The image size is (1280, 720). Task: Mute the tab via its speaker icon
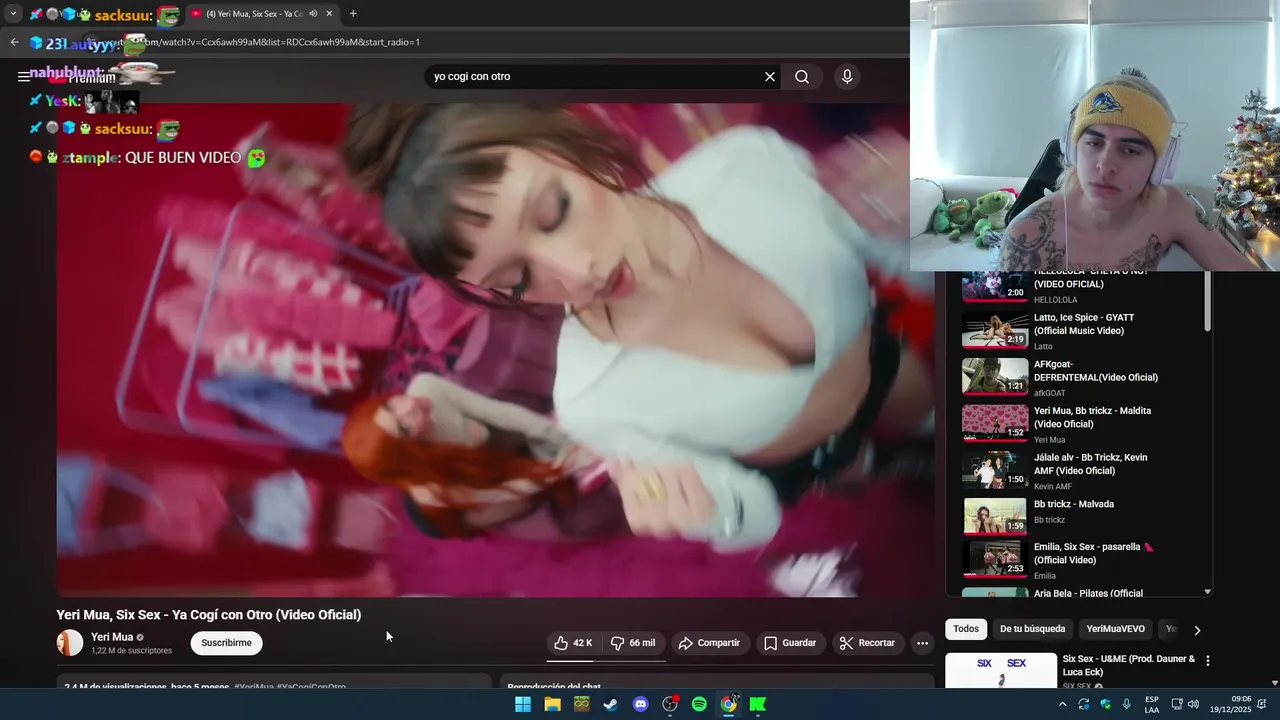(313, 14)
